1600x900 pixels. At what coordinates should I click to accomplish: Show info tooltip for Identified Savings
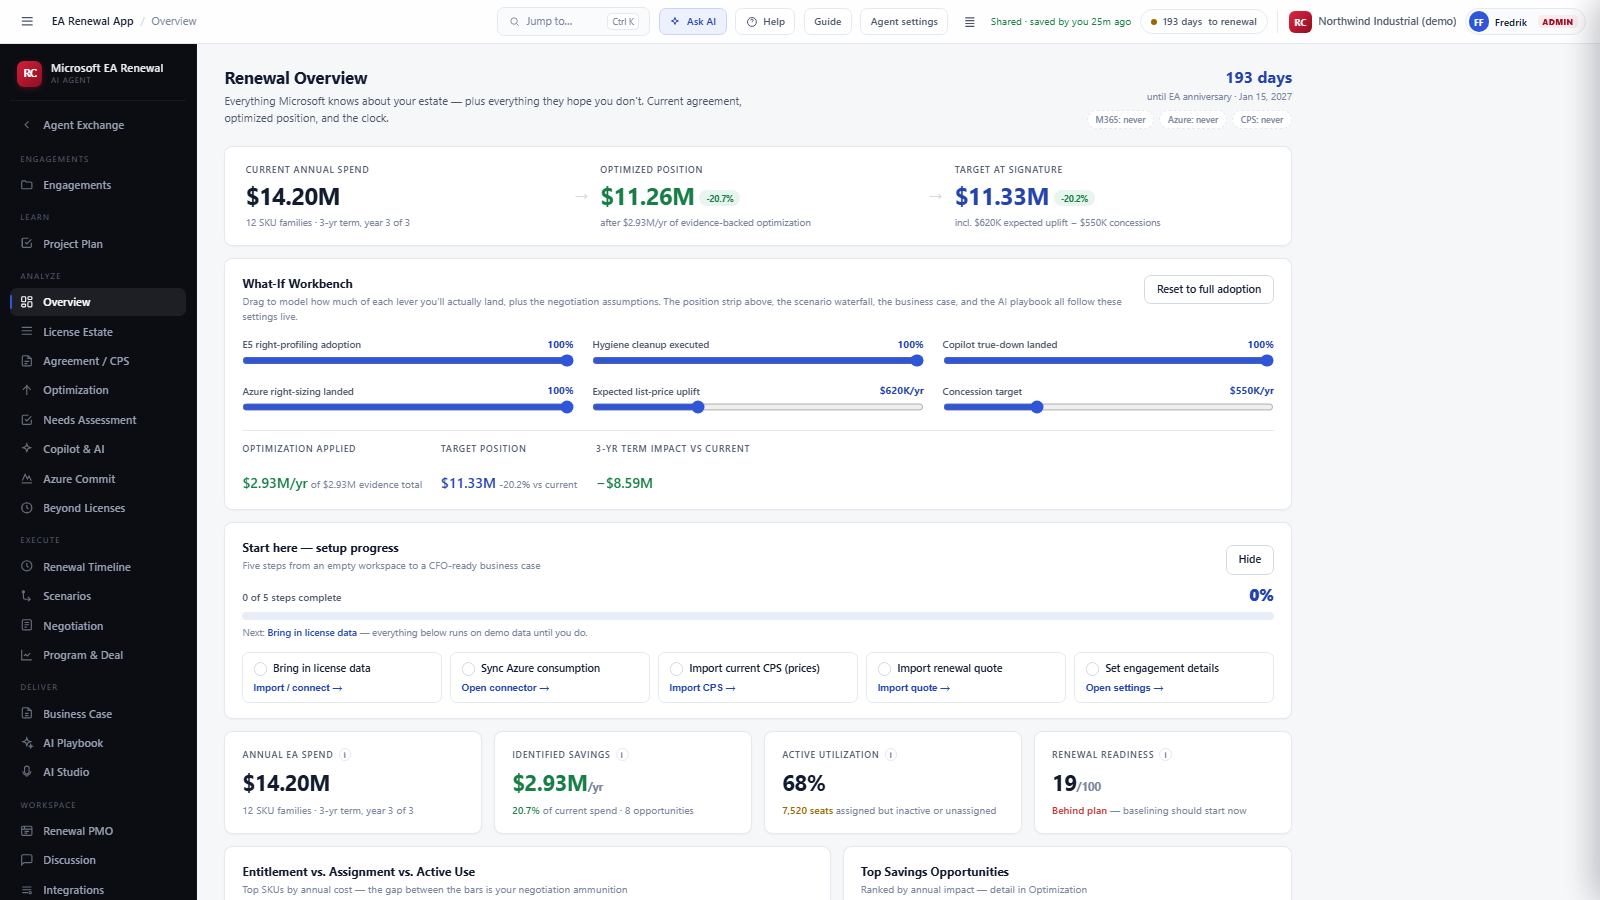point(622,755)
